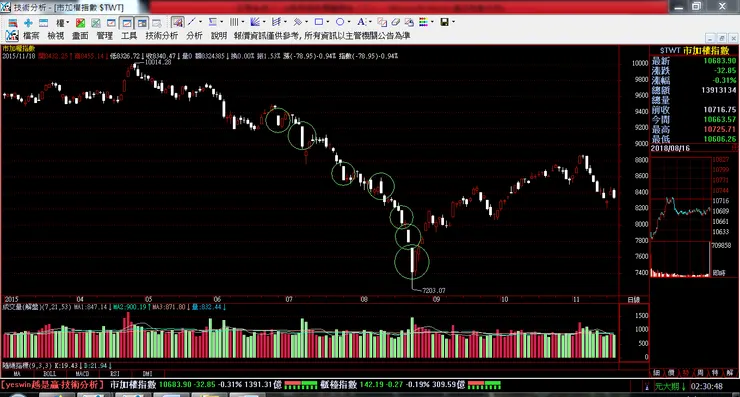
Task: Click the 細 button in quote panel
Action: pyautogui.click(x=656, y=372)
